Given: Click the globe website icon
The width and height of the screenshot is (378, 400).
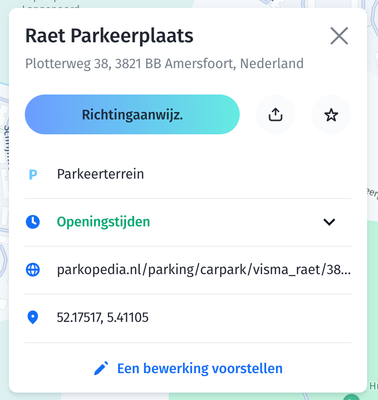Looking at the screenshot, I should click(x=33, y=270).
